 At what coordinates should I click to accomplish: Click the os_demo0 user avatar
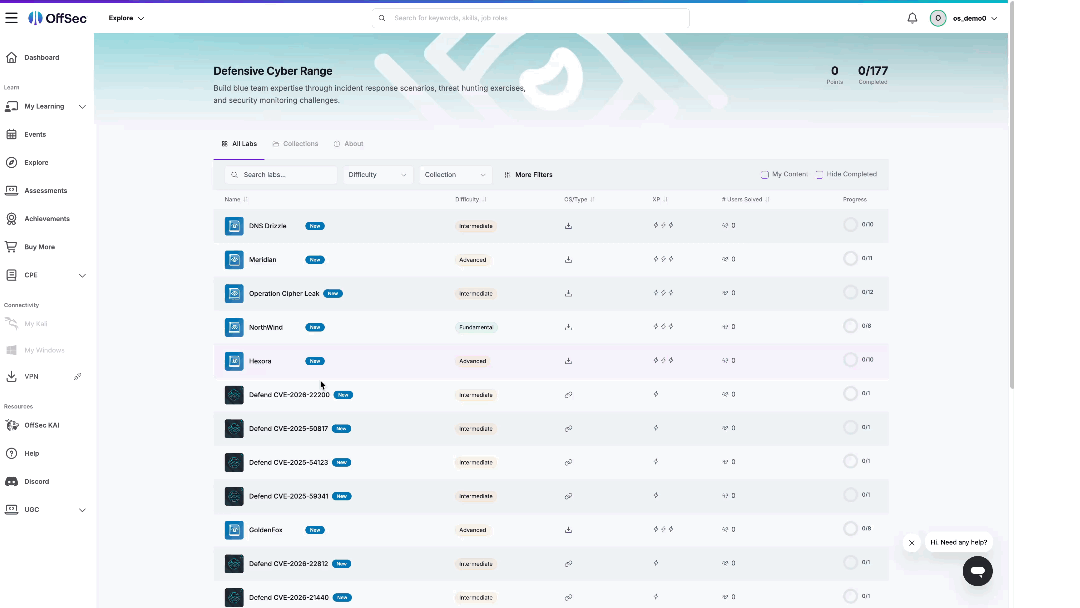(937, 18)
